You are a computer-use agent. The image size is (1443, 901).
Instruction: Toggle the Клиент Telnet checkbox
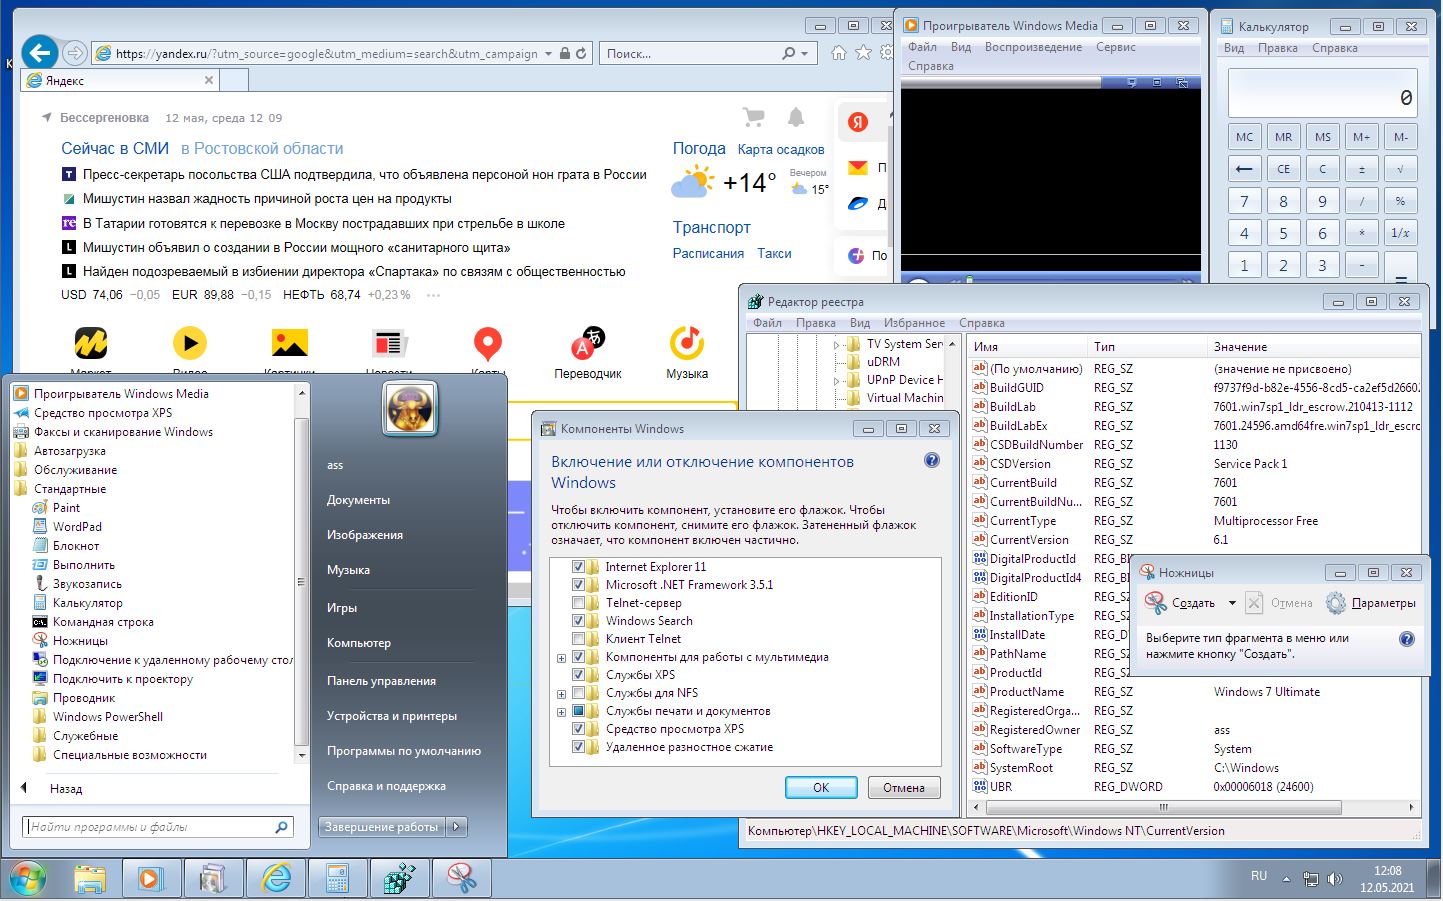pyautogui.click(x=578, y=639)
